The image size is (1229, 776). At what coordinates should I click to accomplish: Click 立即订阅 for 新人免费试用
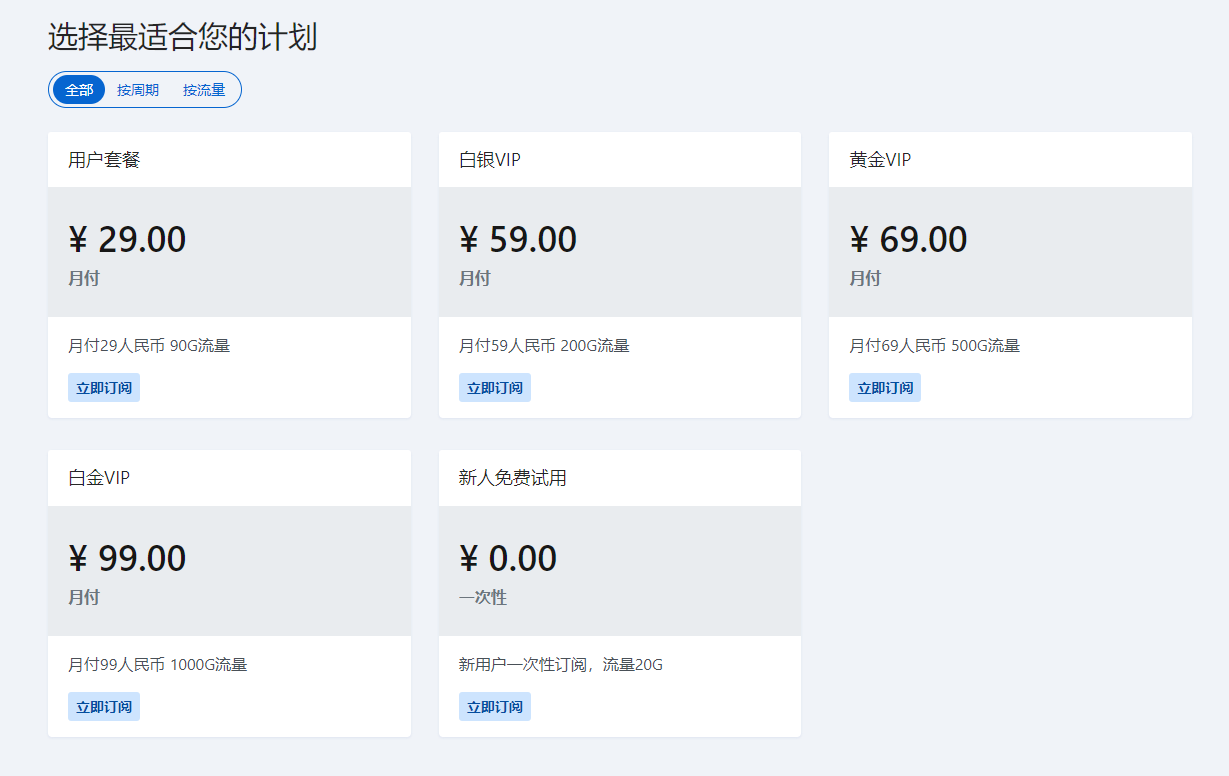[x=494, y=707]
